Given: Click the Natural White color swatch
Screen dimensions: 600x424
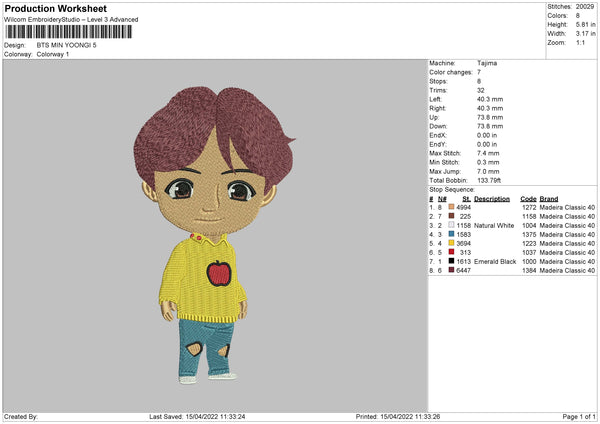Looking at the screenshot, I should [451, 225].
